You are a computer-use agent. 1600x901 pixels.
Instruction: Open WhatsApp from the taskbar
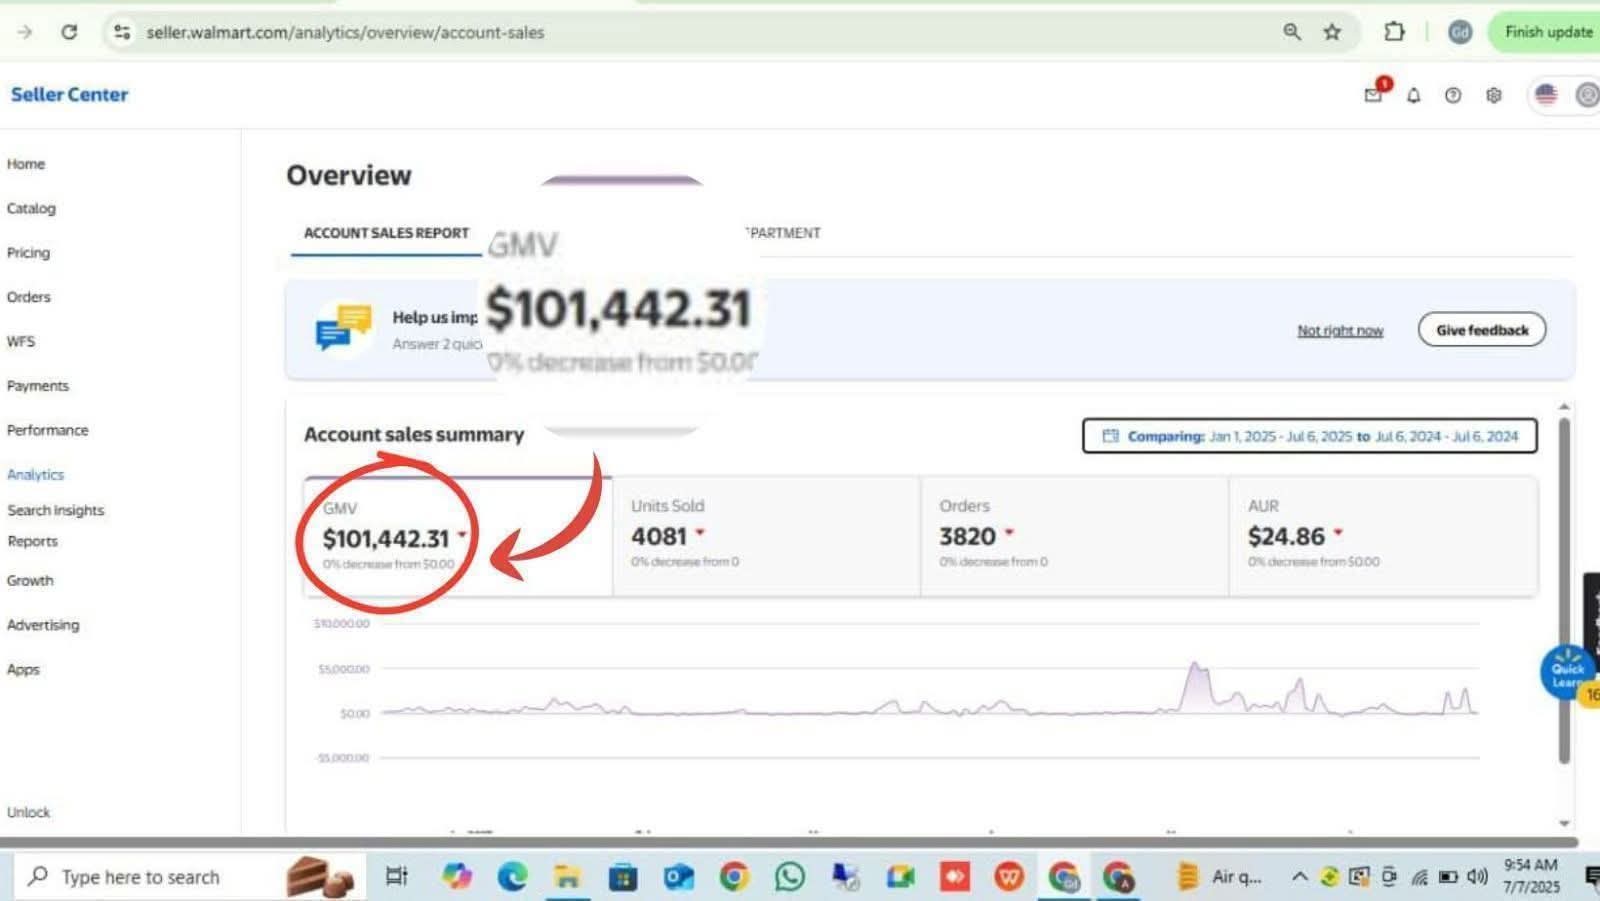(789, 877)
